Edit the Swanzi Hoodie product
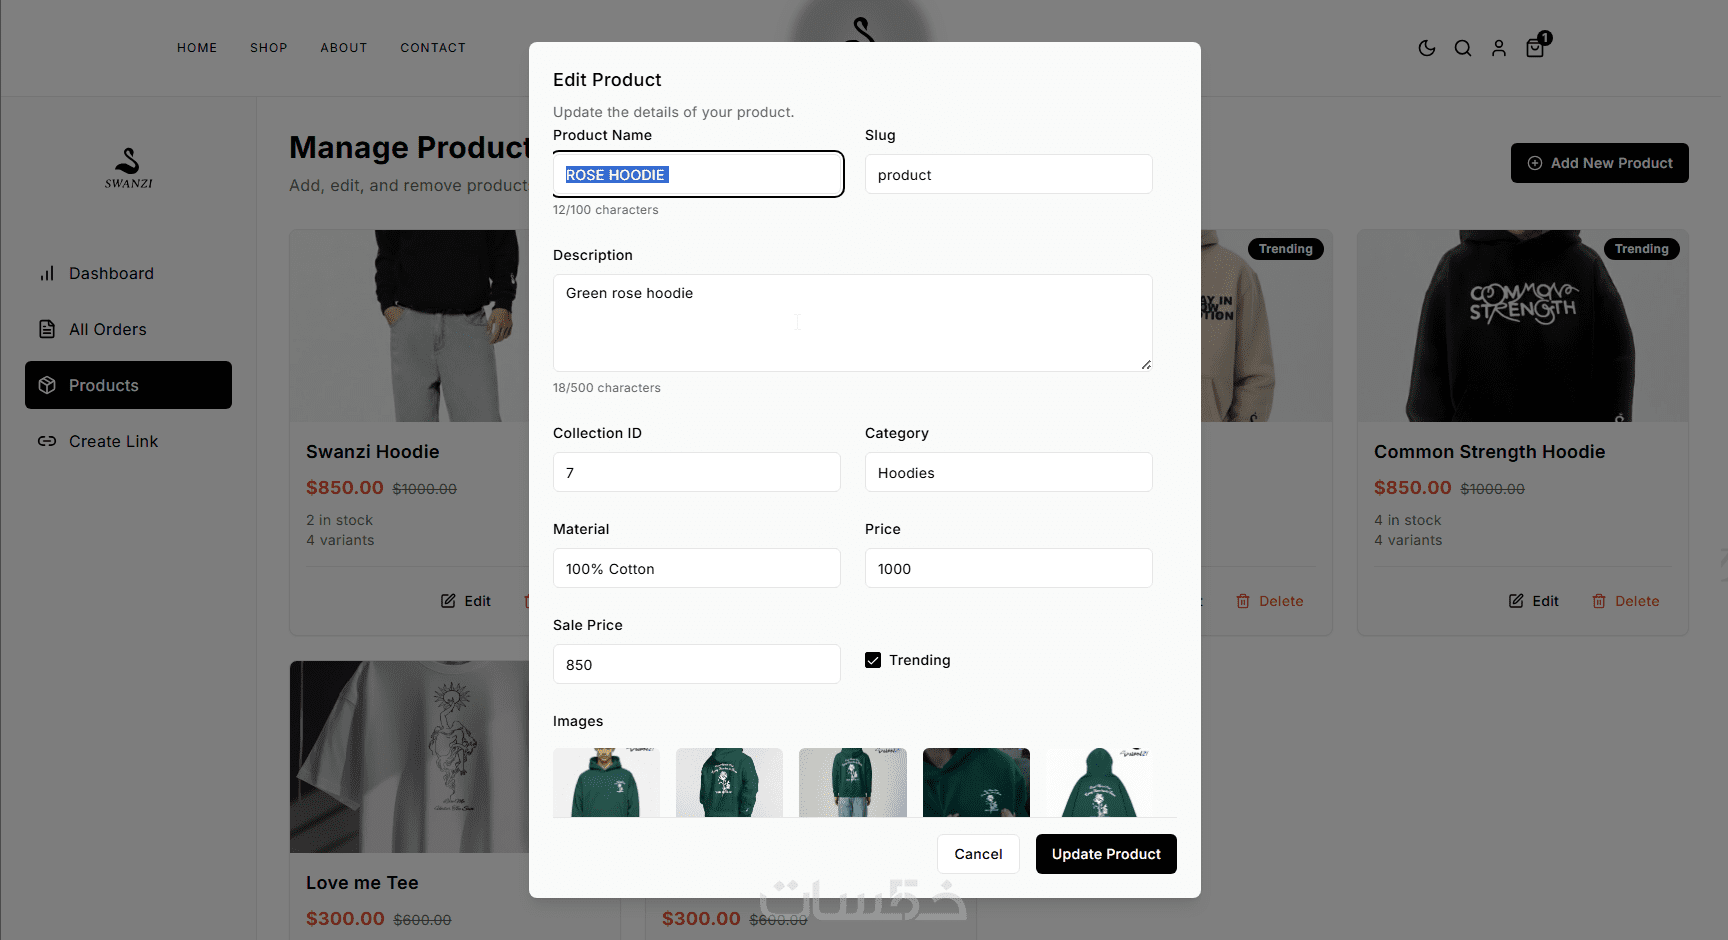 (x=466, y=601)
